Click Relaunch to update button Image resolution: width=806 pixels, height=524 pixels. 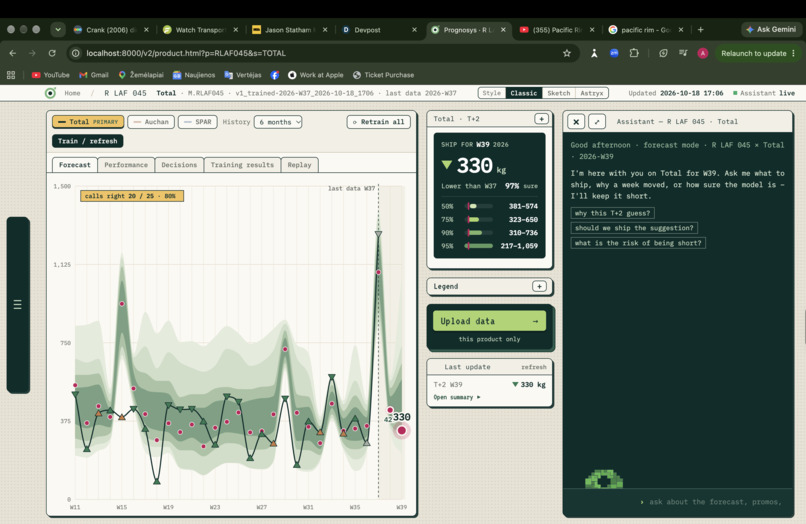point(754,53)
